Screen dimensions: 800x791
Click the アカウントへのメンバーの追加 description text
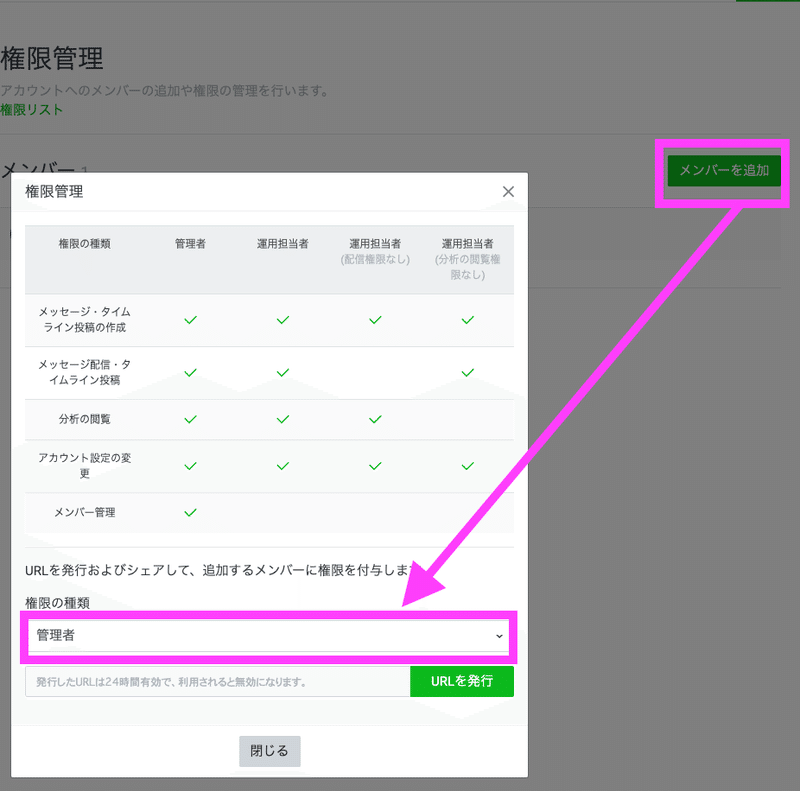point(164,90)
